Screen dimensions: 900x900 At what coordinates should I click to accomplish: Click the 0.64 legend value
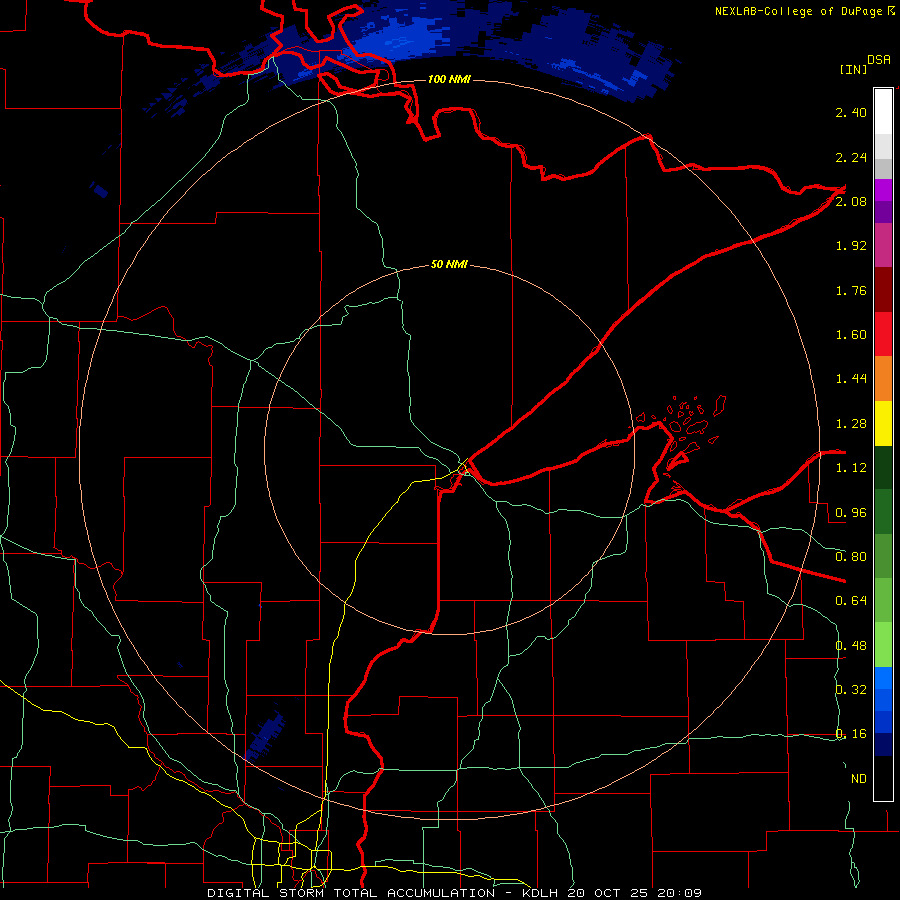(x=851, y=601)
